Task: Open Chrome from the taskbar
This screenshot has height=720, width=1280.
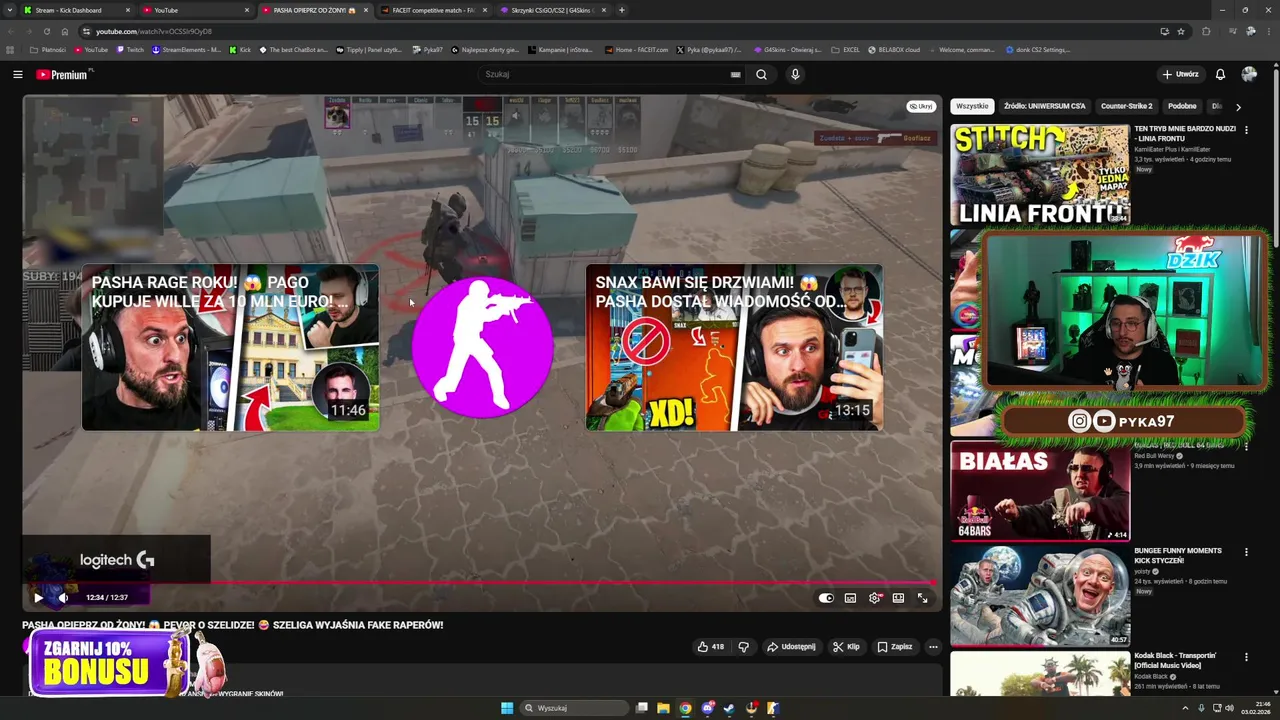Action: [685, 708]
